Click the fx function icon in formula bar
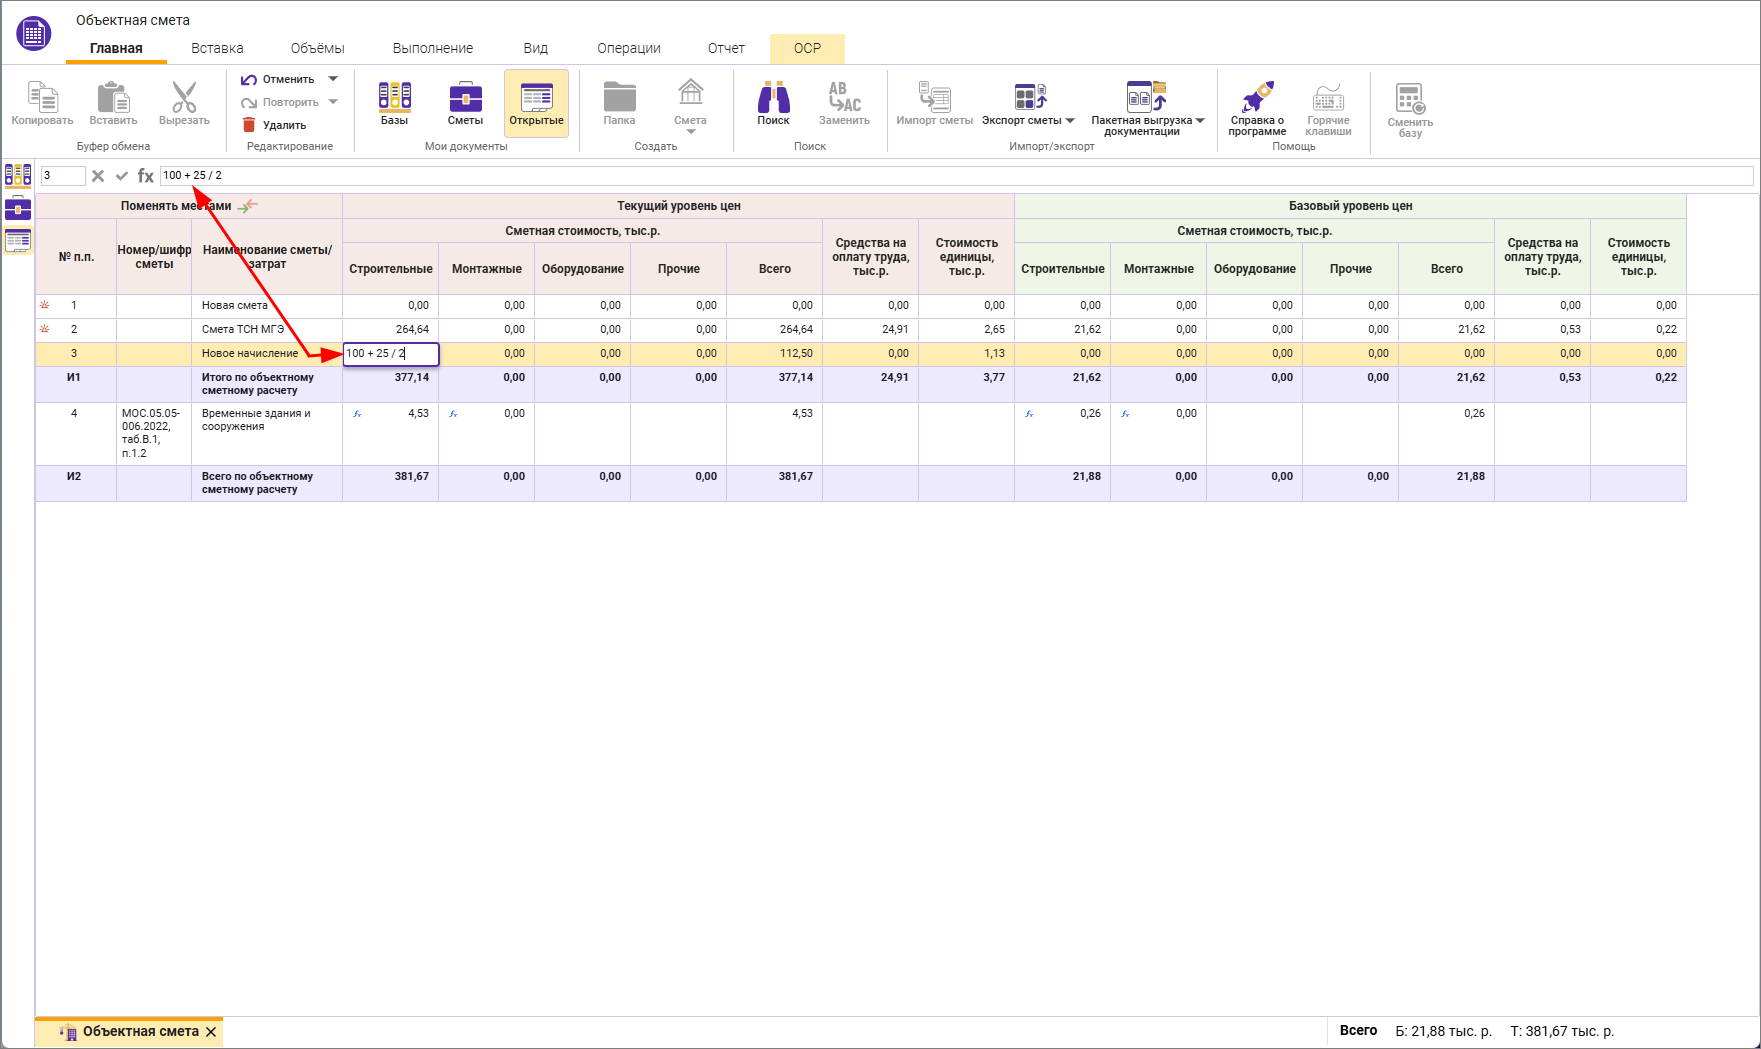1761x1049 pixels. (146, 176)
